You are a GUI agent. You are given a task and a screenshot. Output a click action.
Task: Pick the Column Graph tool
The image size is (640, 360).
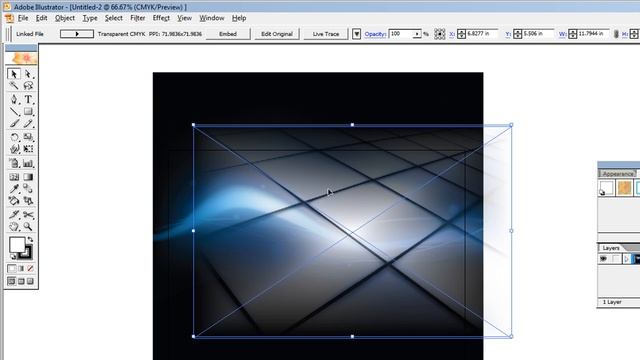[x=28, y=163]
